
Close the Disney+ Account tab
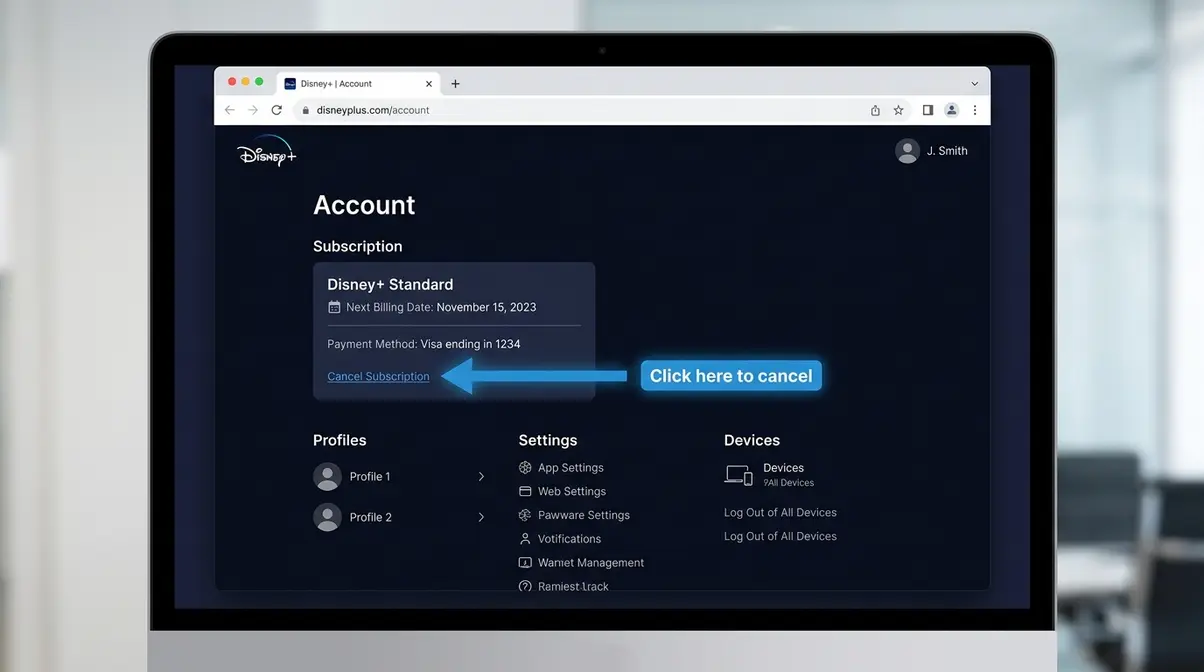430,84
